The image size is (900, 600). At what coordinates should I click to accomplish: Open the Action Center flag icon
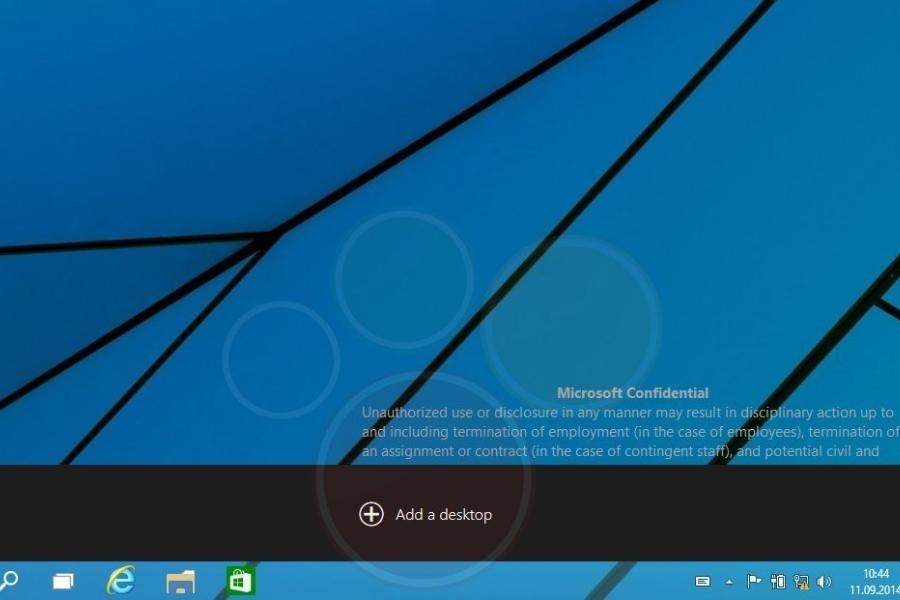[754, 581]
